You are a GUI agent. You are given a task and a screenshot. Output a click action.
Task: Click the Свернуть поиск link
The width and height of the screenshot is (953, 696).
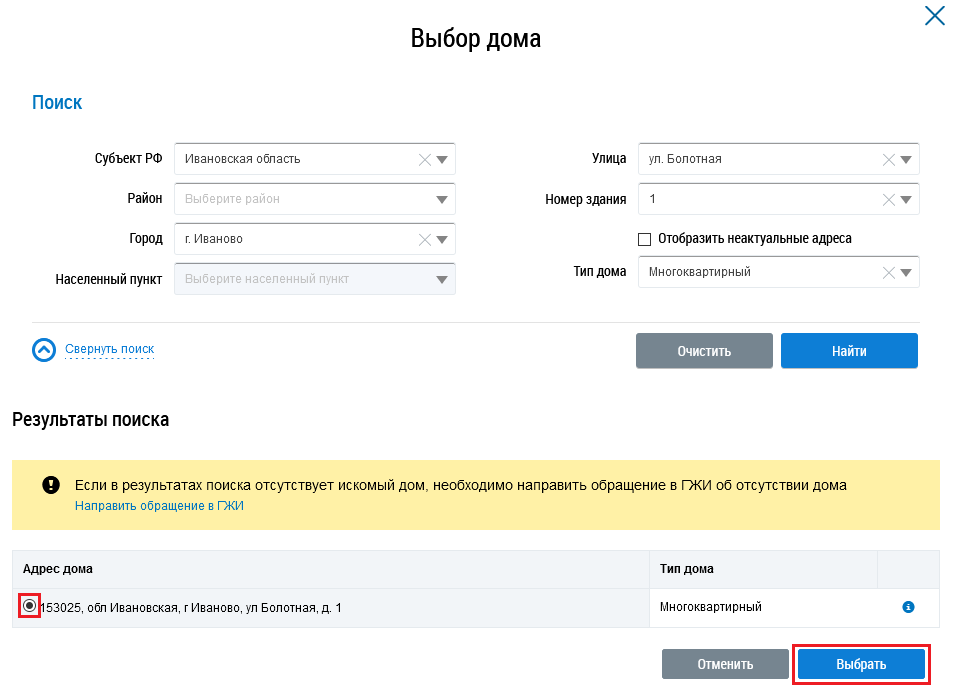[110, 349]
